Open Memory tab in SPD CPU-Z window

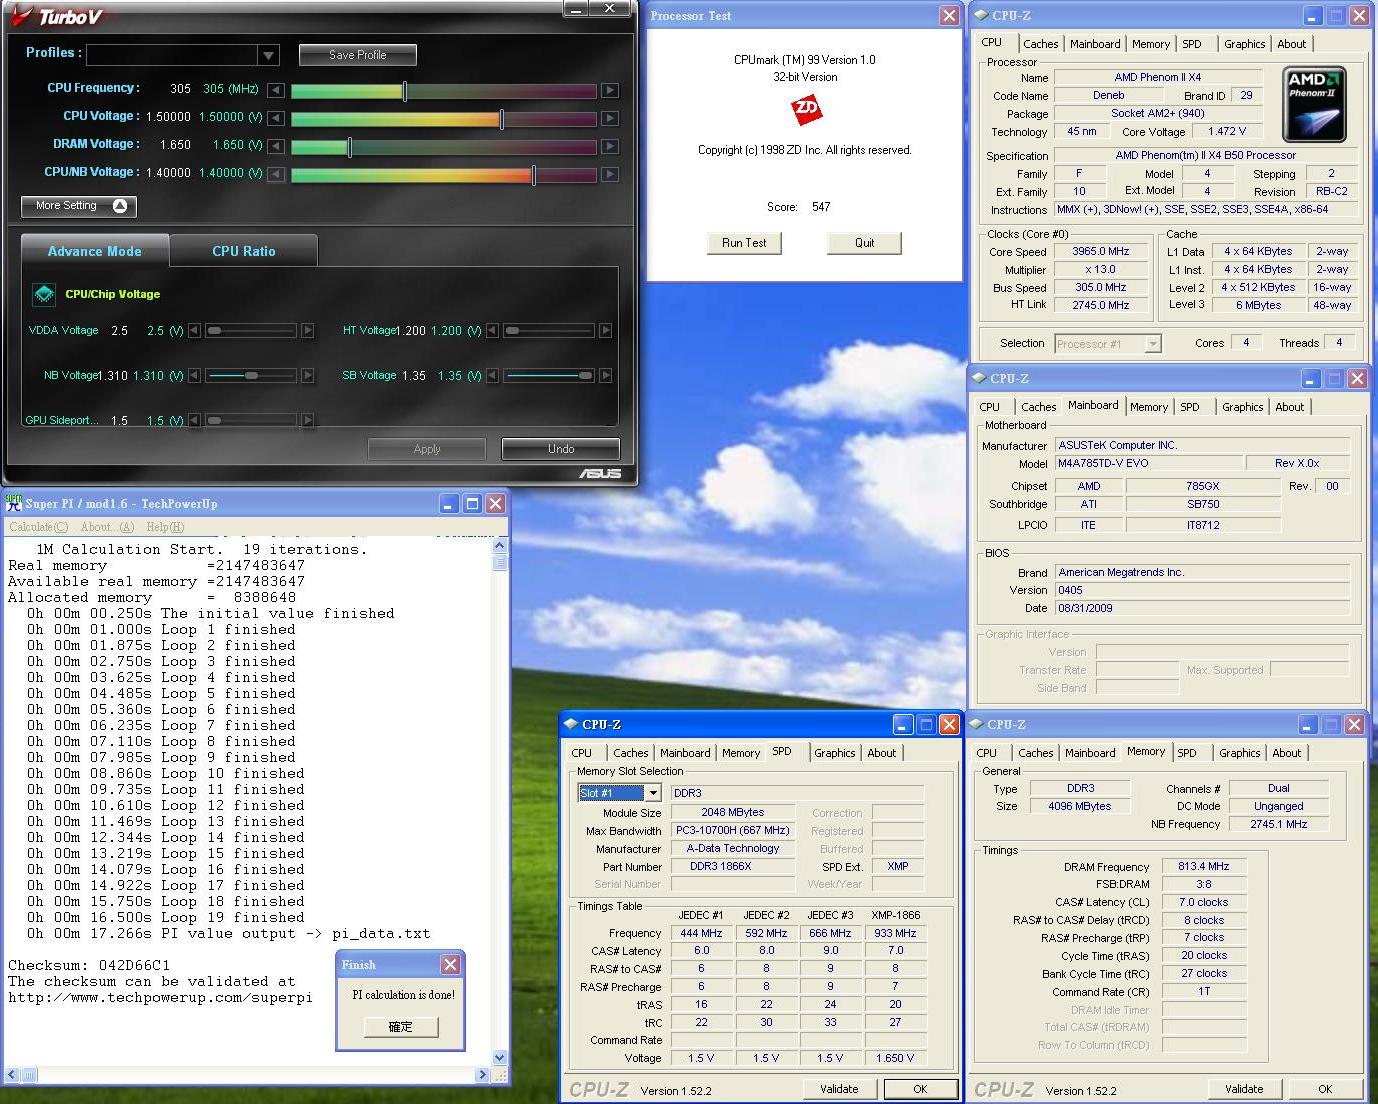[x=741, y=753]
